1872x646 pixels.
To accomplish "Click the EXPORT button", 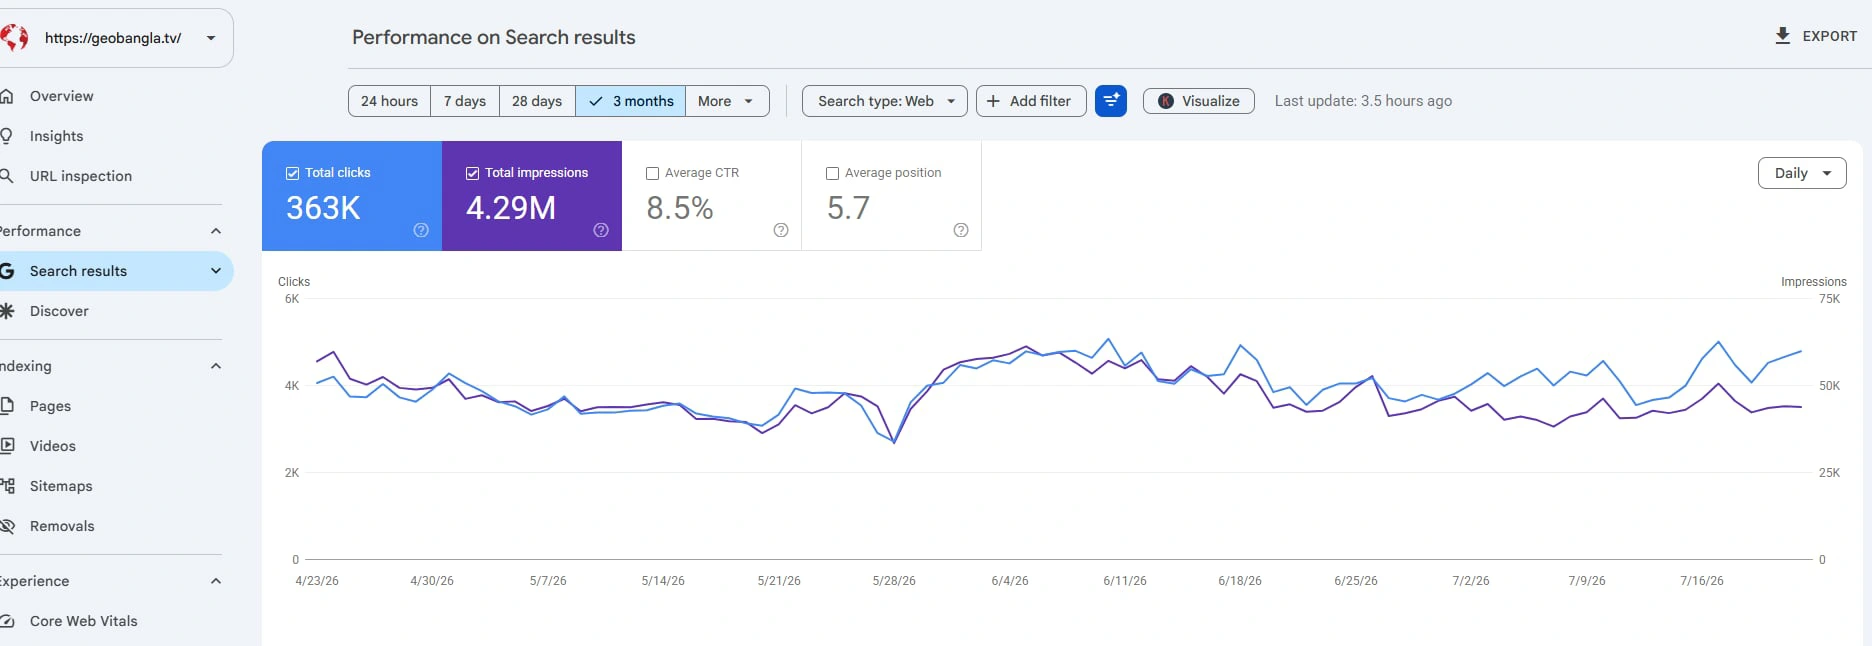I will point(1816,36).
